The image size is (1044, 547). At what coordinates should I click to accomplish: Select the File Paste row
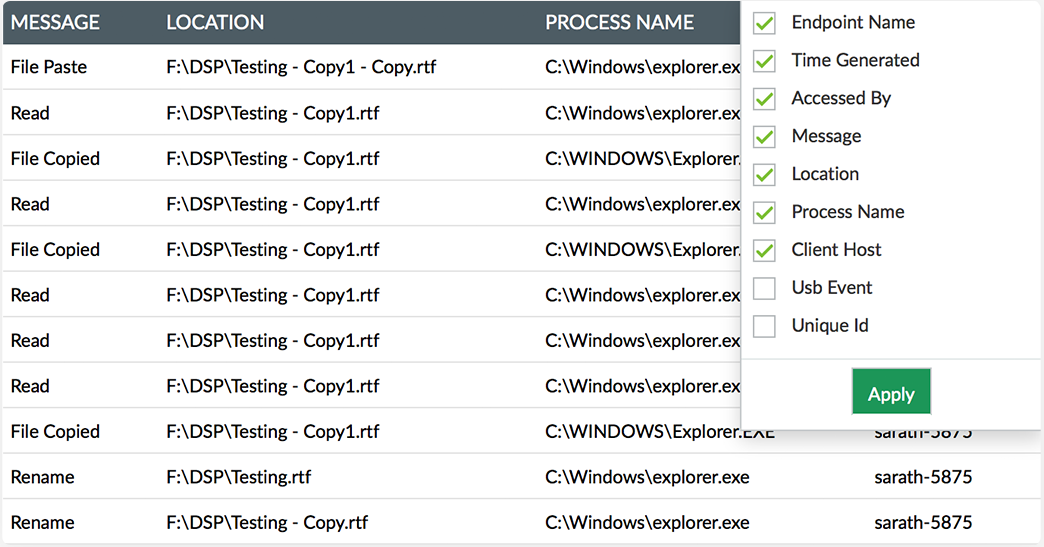pos(372,67)
